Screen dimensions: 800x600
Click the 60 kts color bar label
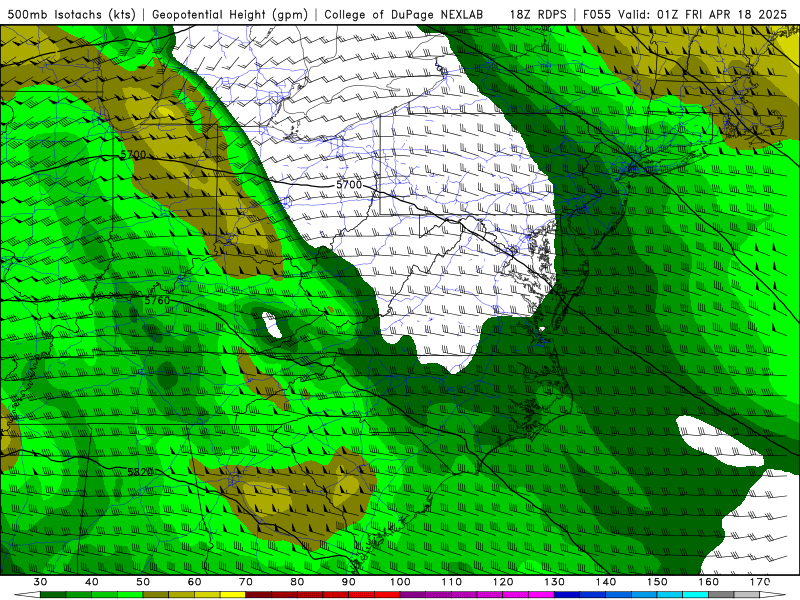click(194, 582)
